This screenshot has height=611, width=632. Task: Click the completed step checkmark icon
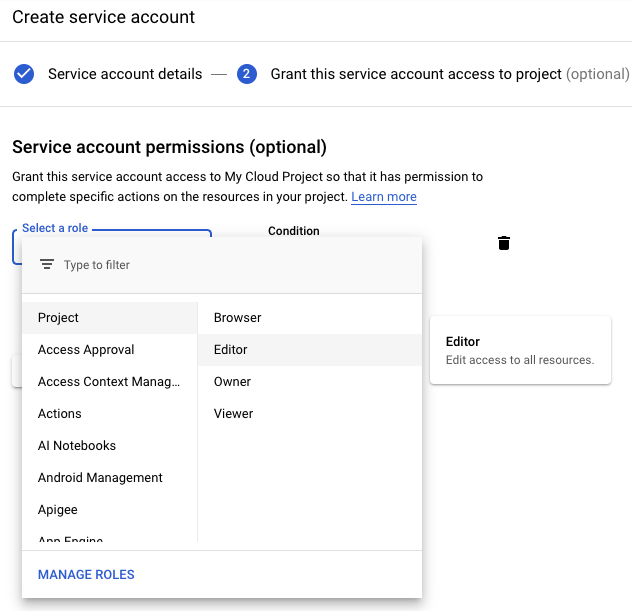(24, 74)
